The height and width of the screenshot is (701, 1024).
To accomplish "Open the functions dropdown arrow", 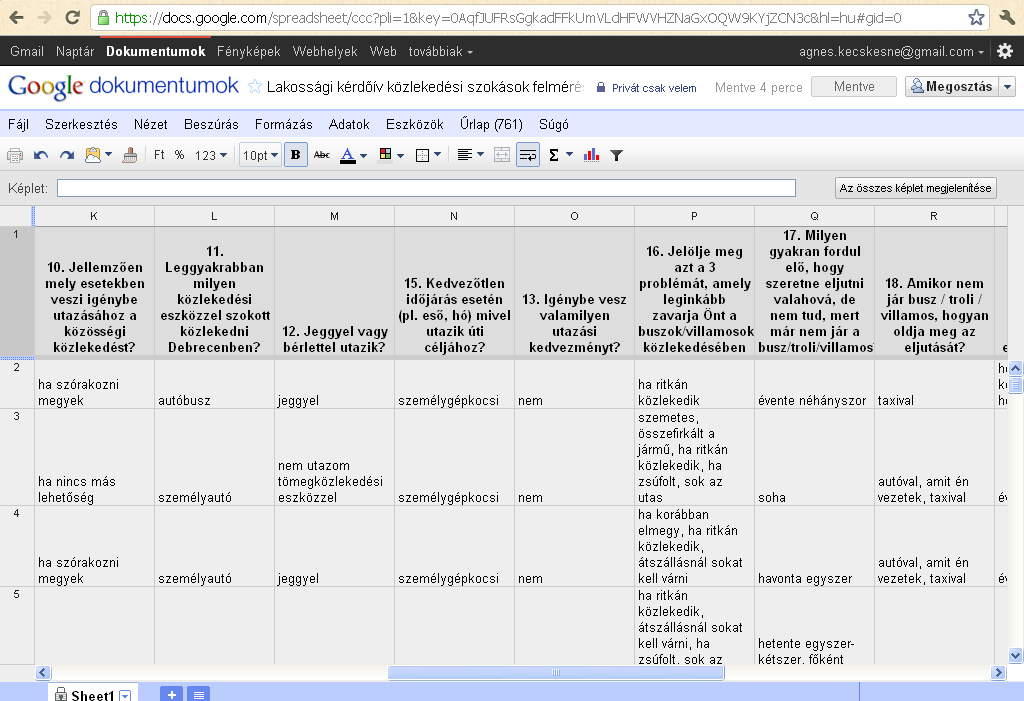I will [569, 155].
